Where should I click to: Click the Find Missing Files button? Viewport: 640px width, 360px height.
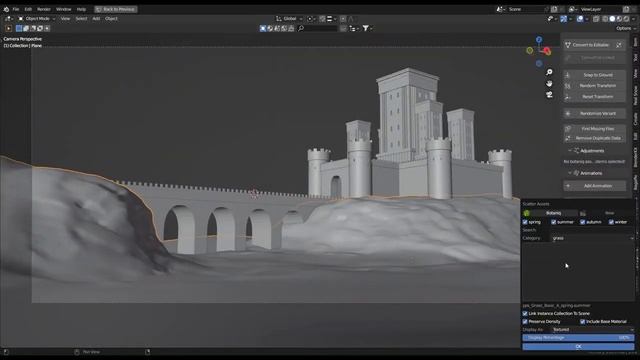595,129
